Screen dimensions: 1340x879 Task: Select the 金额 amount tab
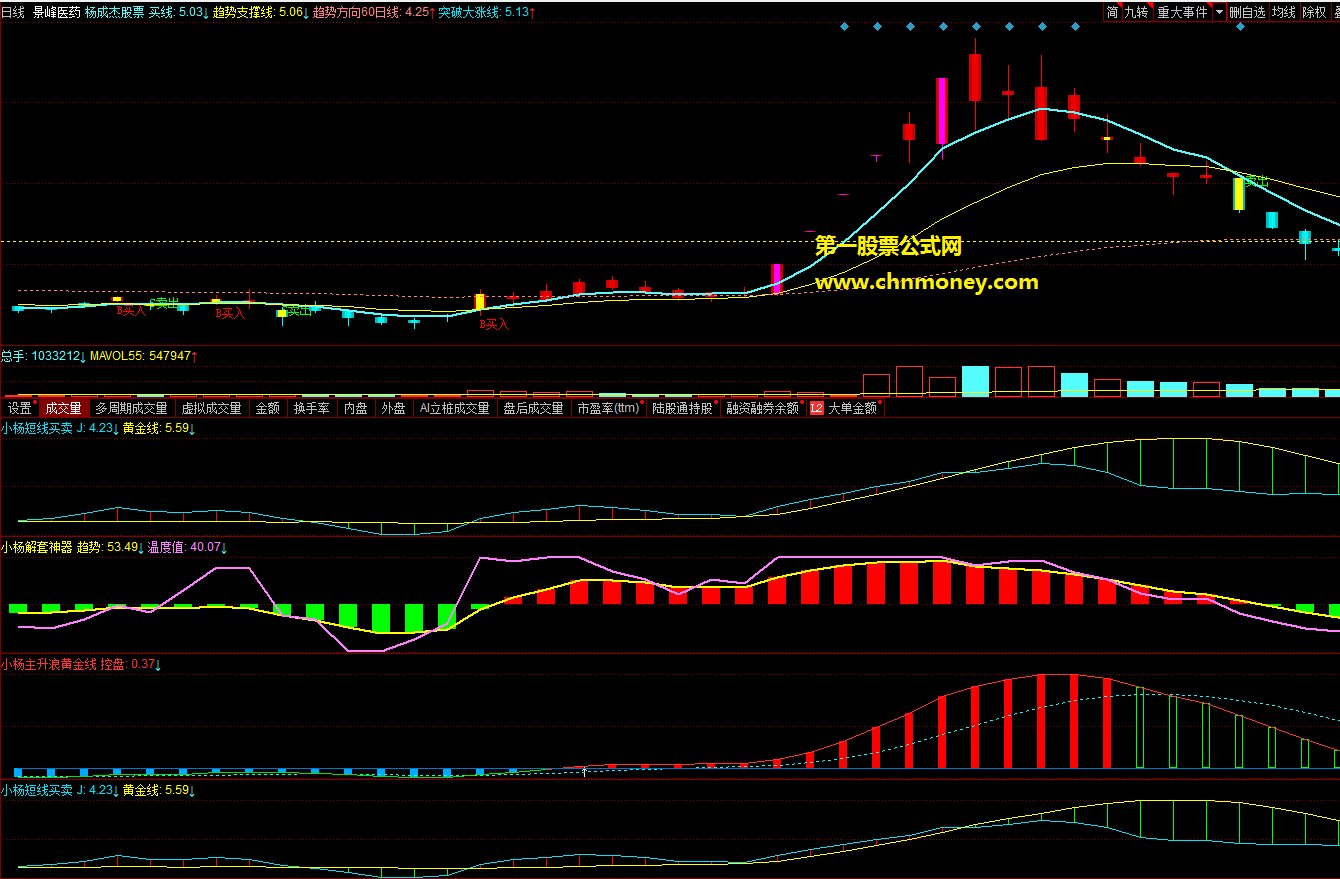point(267,408)
